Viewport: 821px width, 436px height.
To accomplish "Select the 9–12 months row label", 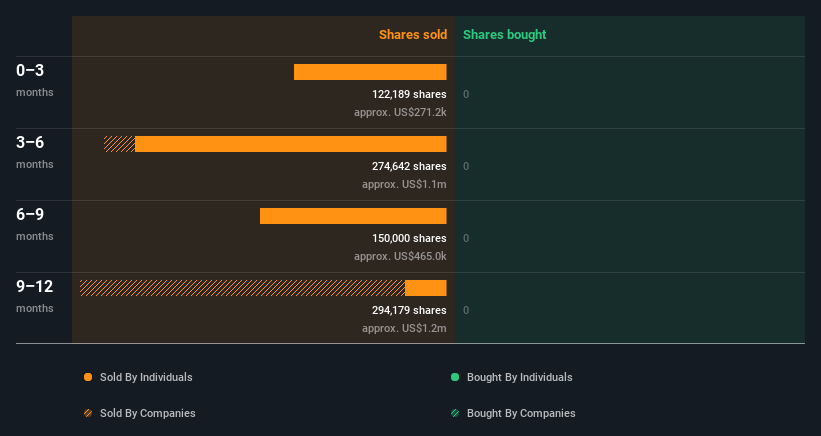I will pos(35,297).
